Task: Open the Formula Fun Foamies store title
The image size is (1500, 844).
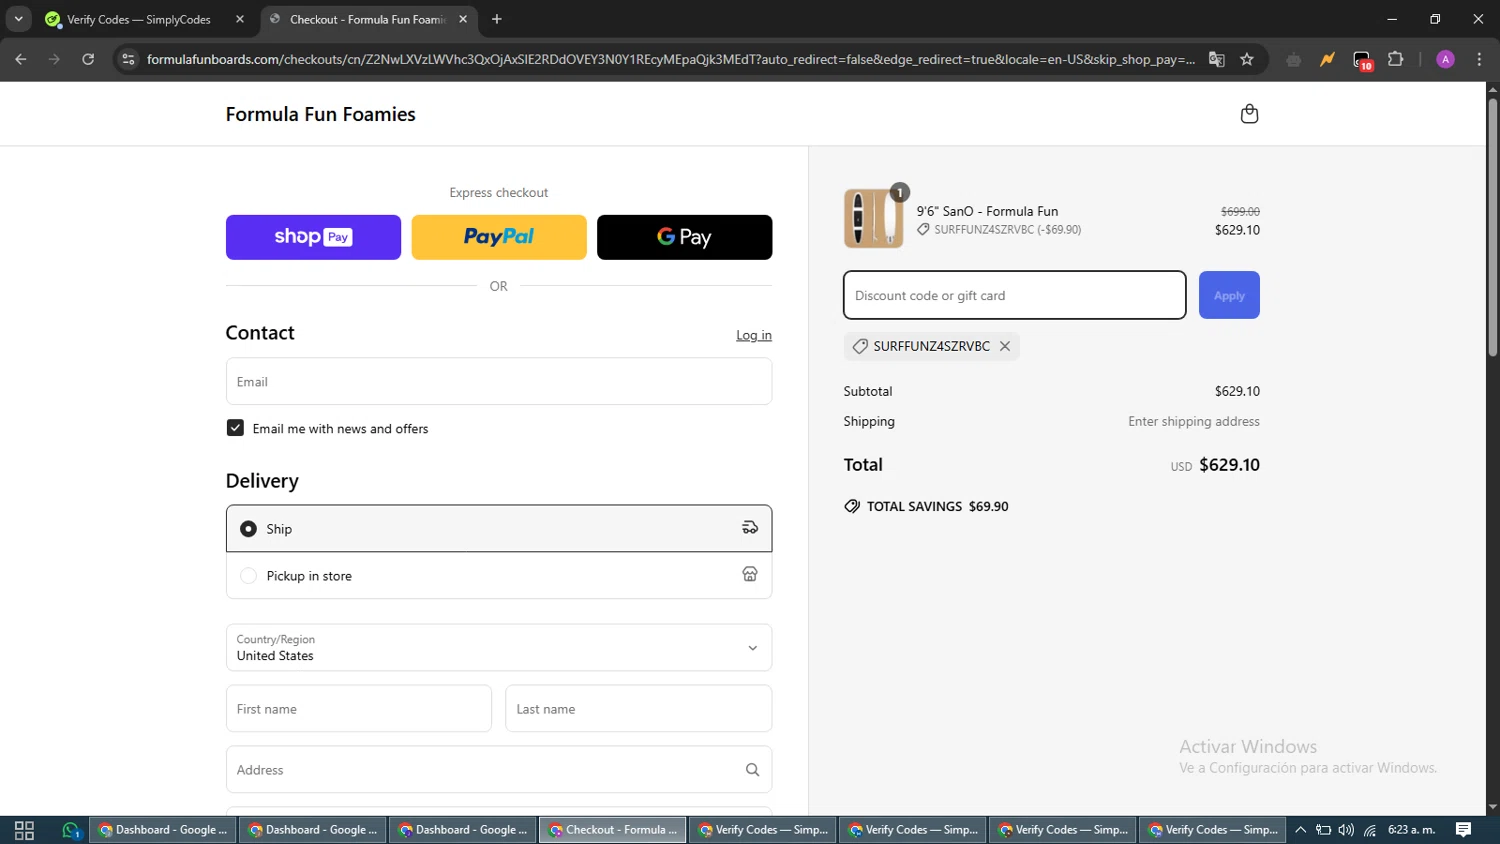Action: click(x=320, y=114)
